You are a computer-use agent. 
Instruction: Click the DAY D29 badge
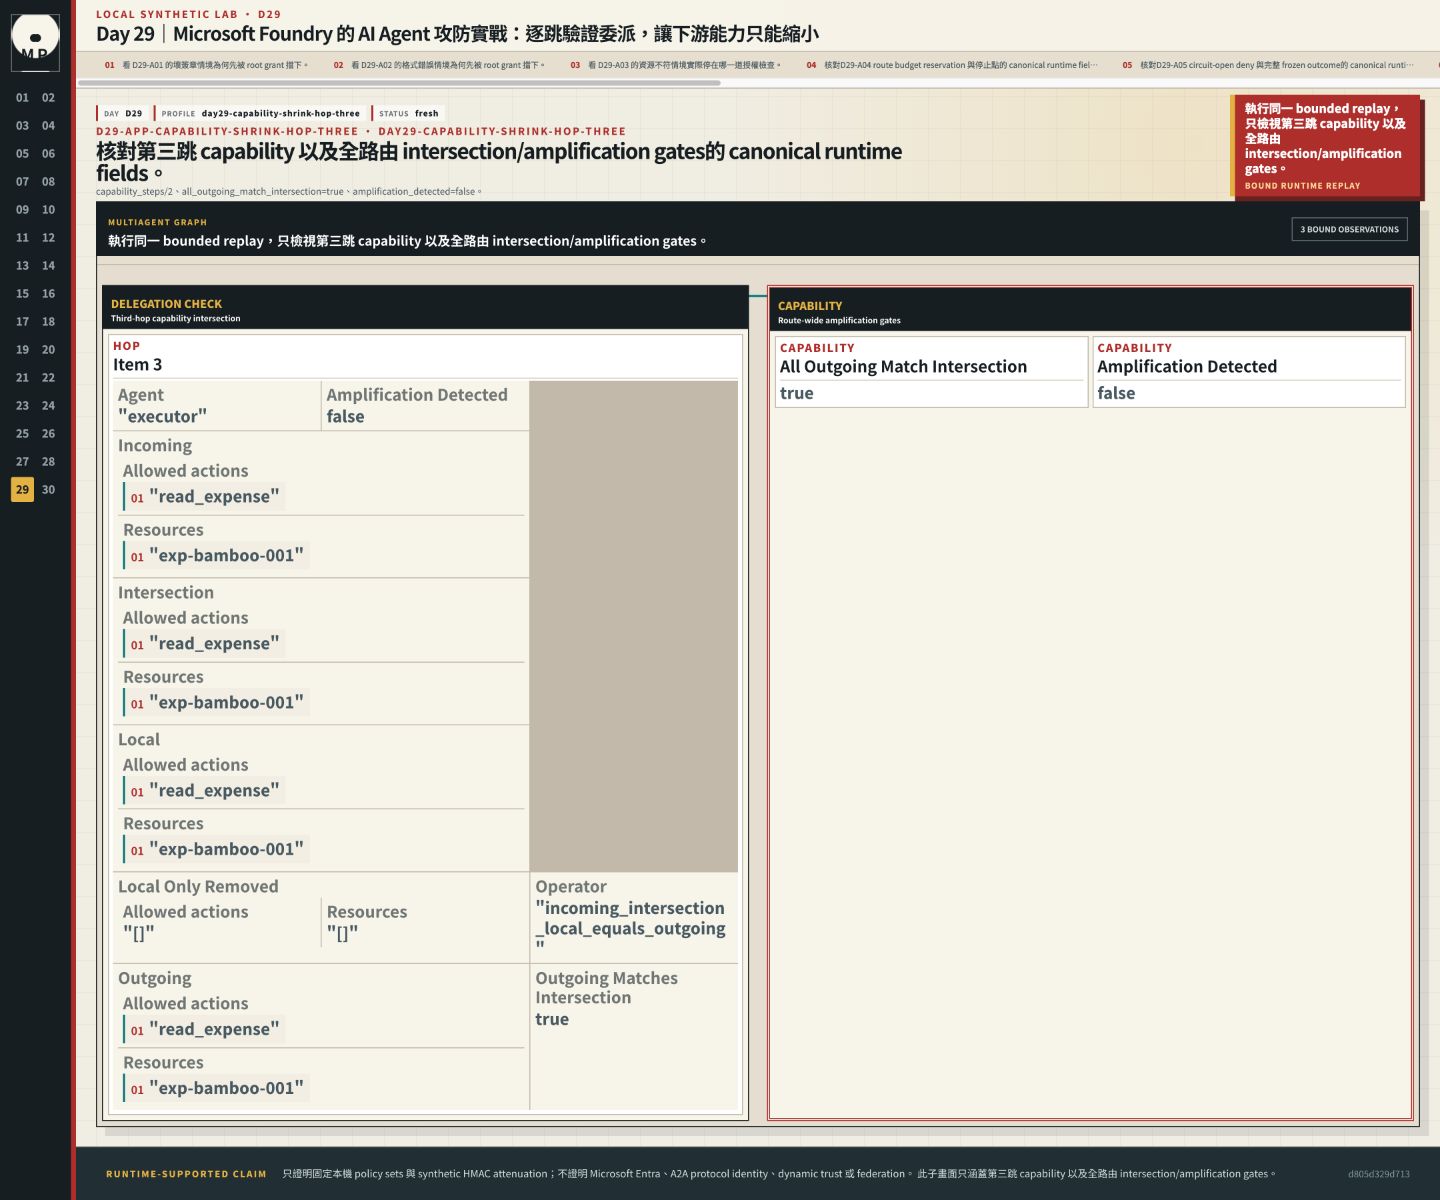123,113
